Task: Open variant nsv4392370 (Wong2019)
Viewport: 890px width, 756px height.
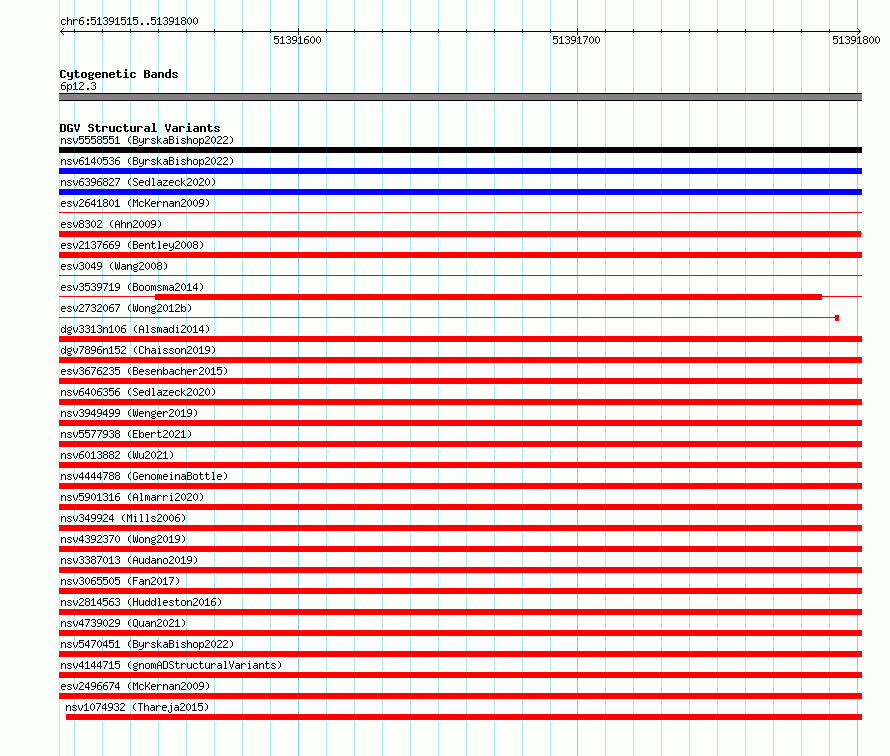Action: [123, 539]
